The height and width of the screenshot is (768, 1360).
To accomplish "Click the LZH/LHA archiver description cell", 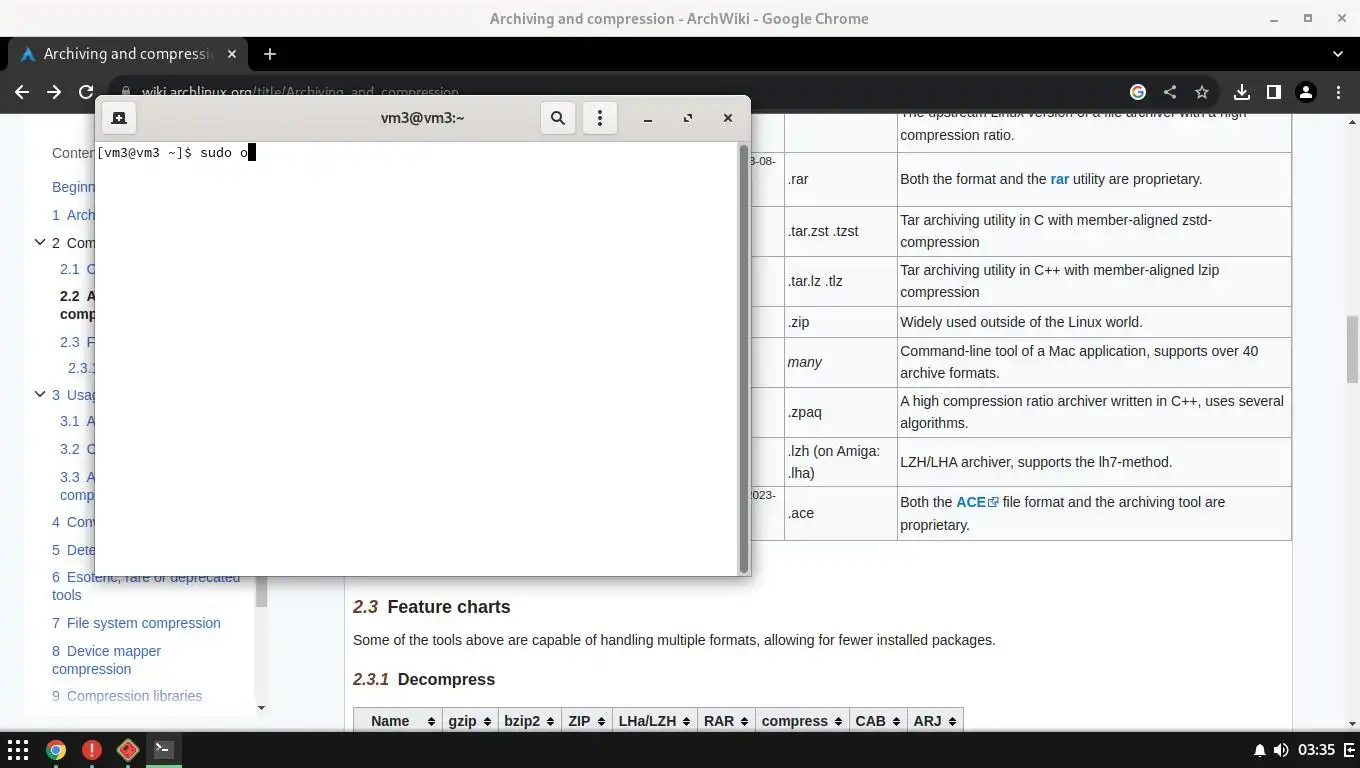I will click(1094, 462).
